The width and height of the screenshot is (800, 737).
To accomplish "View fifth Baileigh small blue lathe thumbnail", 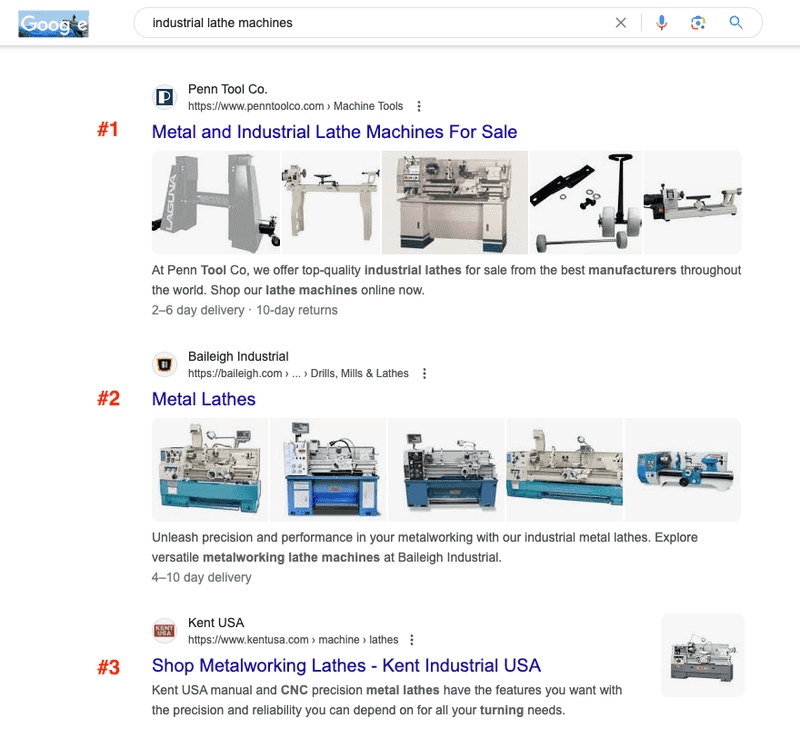I will point(683,470).
